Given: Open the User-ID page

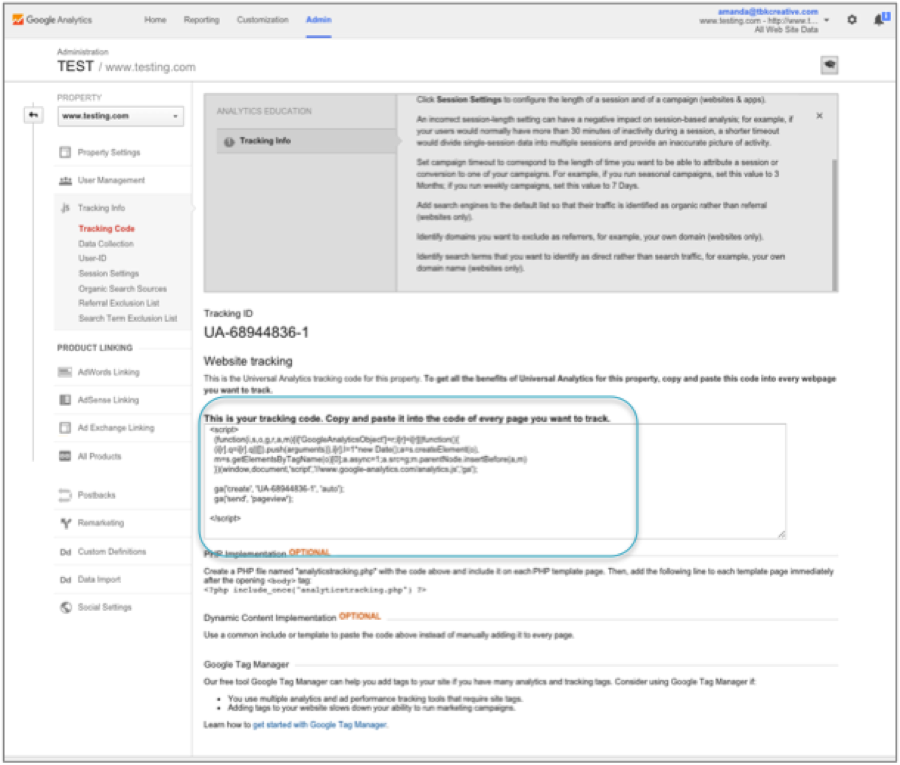Looking at the screenshot, I should pyautogui.click(x=92, y=258).
